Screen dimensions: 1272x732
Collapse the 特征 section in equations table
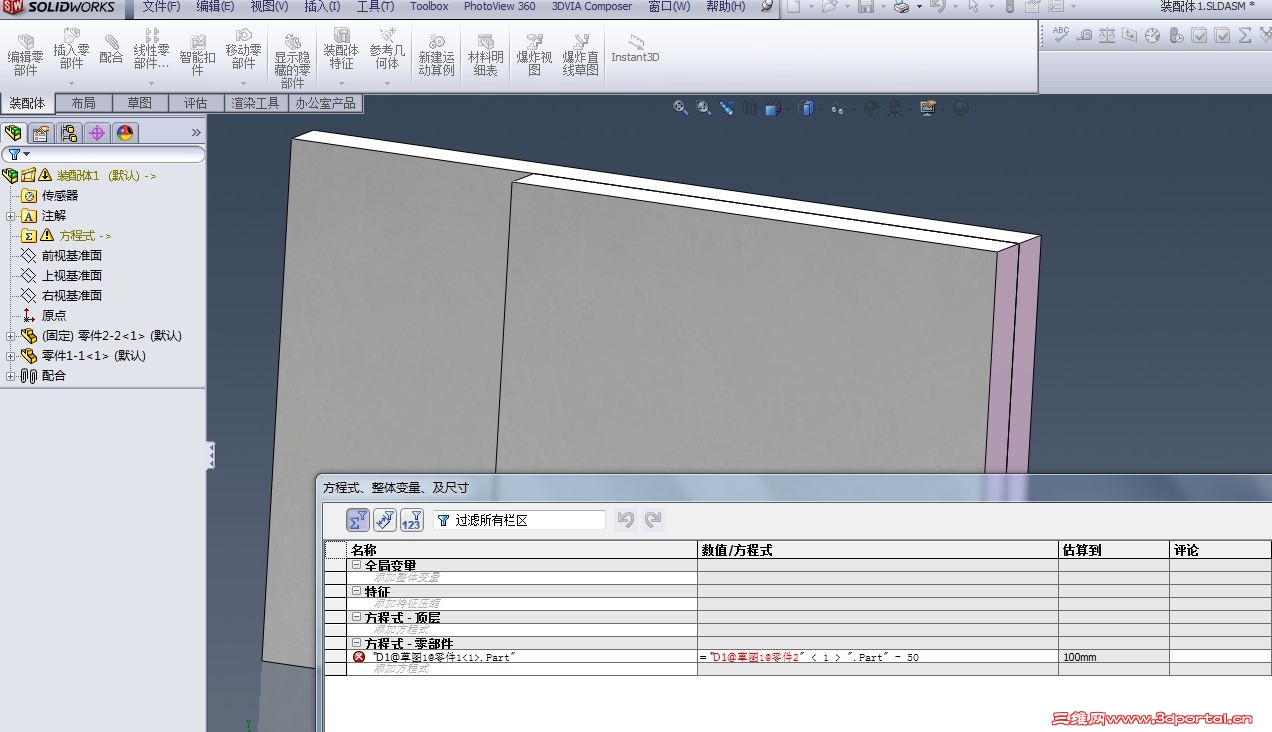(x=357, y=592)
